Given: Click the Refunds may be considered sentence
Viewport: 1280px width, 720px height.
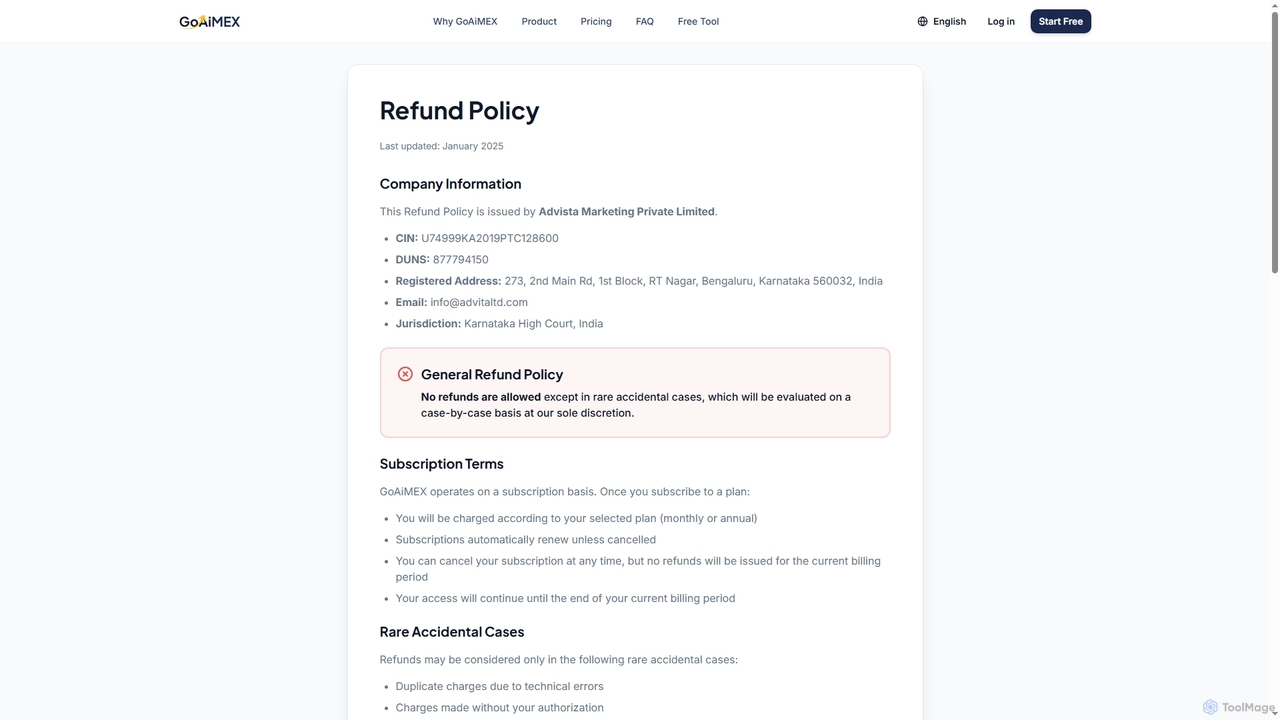Looking at the screenshot, I should pyautogui.click(x=559, y=660).
